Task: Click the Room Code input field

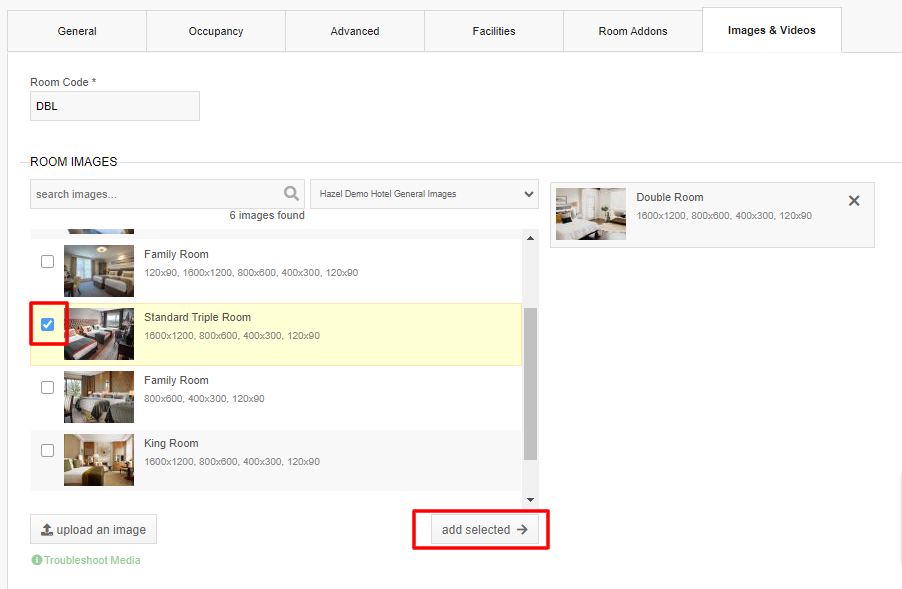Action: pyautogui.click(x=115, y=106)
